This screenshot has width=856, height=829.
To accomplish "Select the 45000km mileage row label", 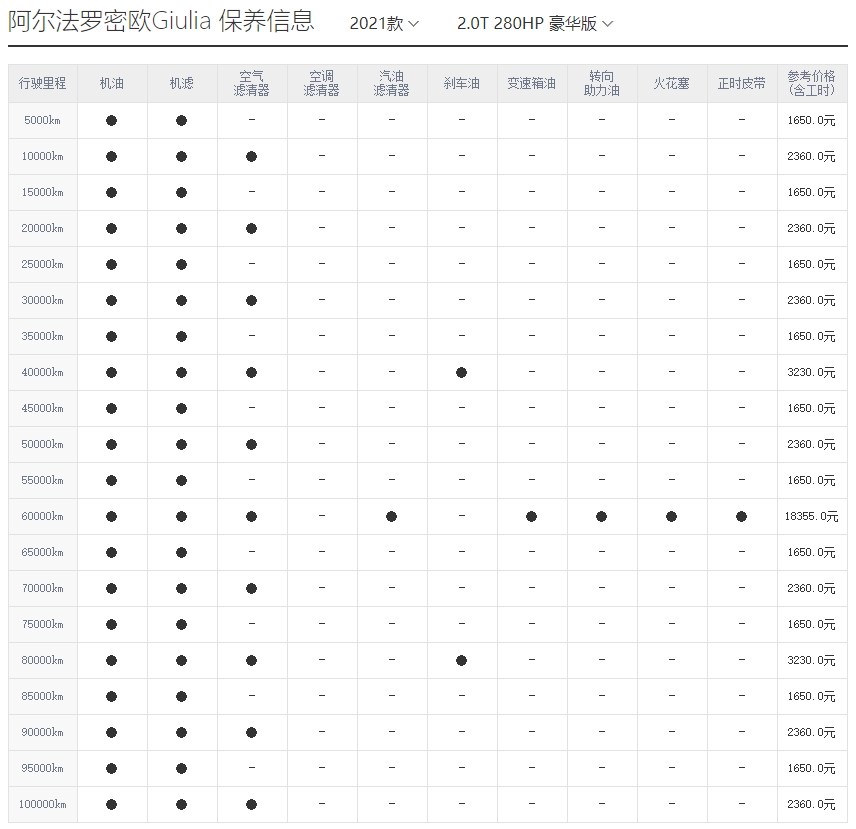I will [43, 409].
